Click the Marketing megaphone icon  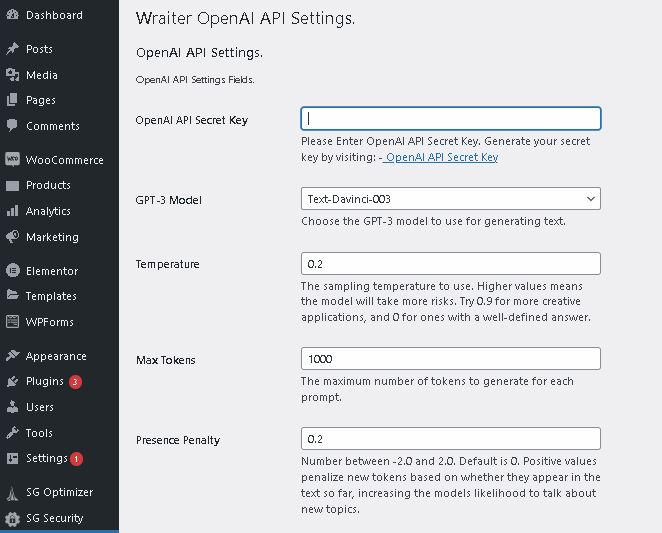(x=12, y=237)
